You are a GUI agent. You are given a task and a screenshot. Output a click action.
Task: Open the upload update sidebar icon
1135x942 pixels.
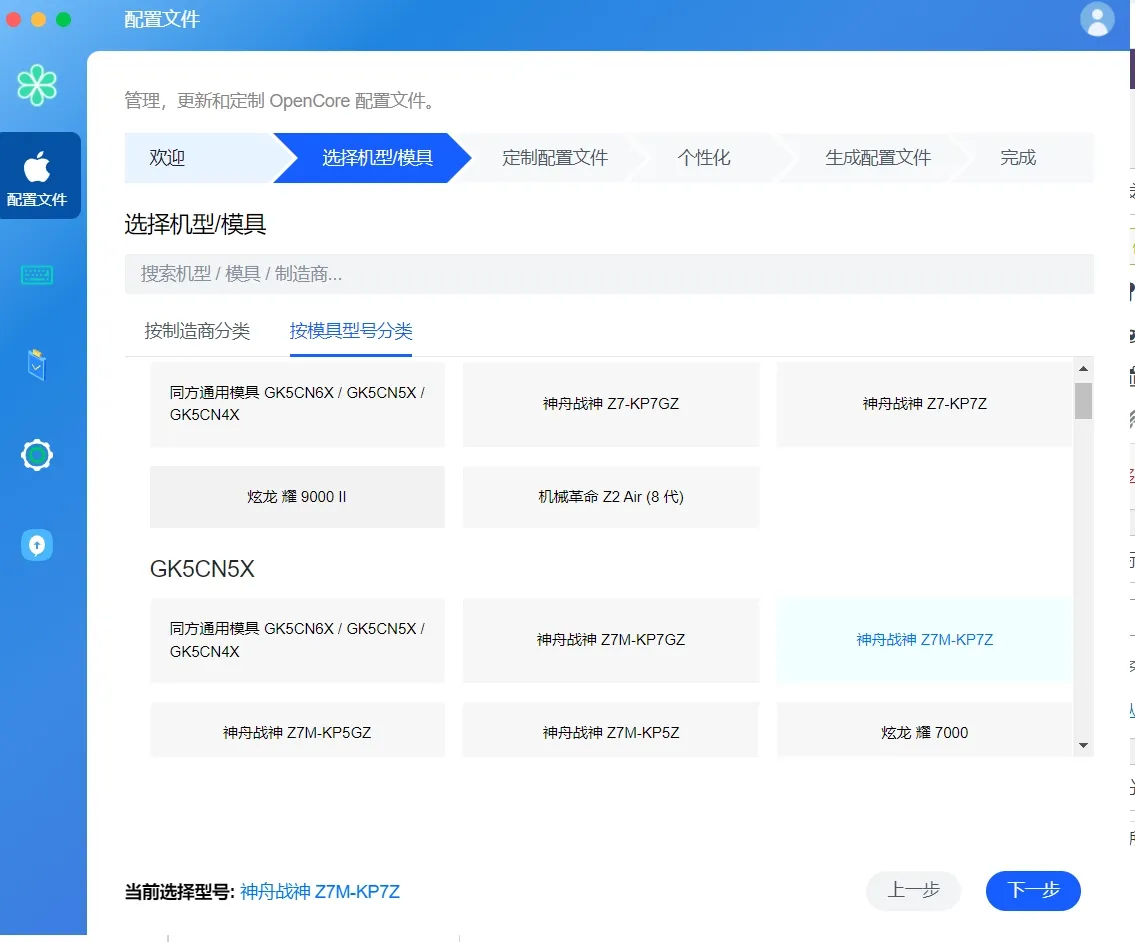37,545
